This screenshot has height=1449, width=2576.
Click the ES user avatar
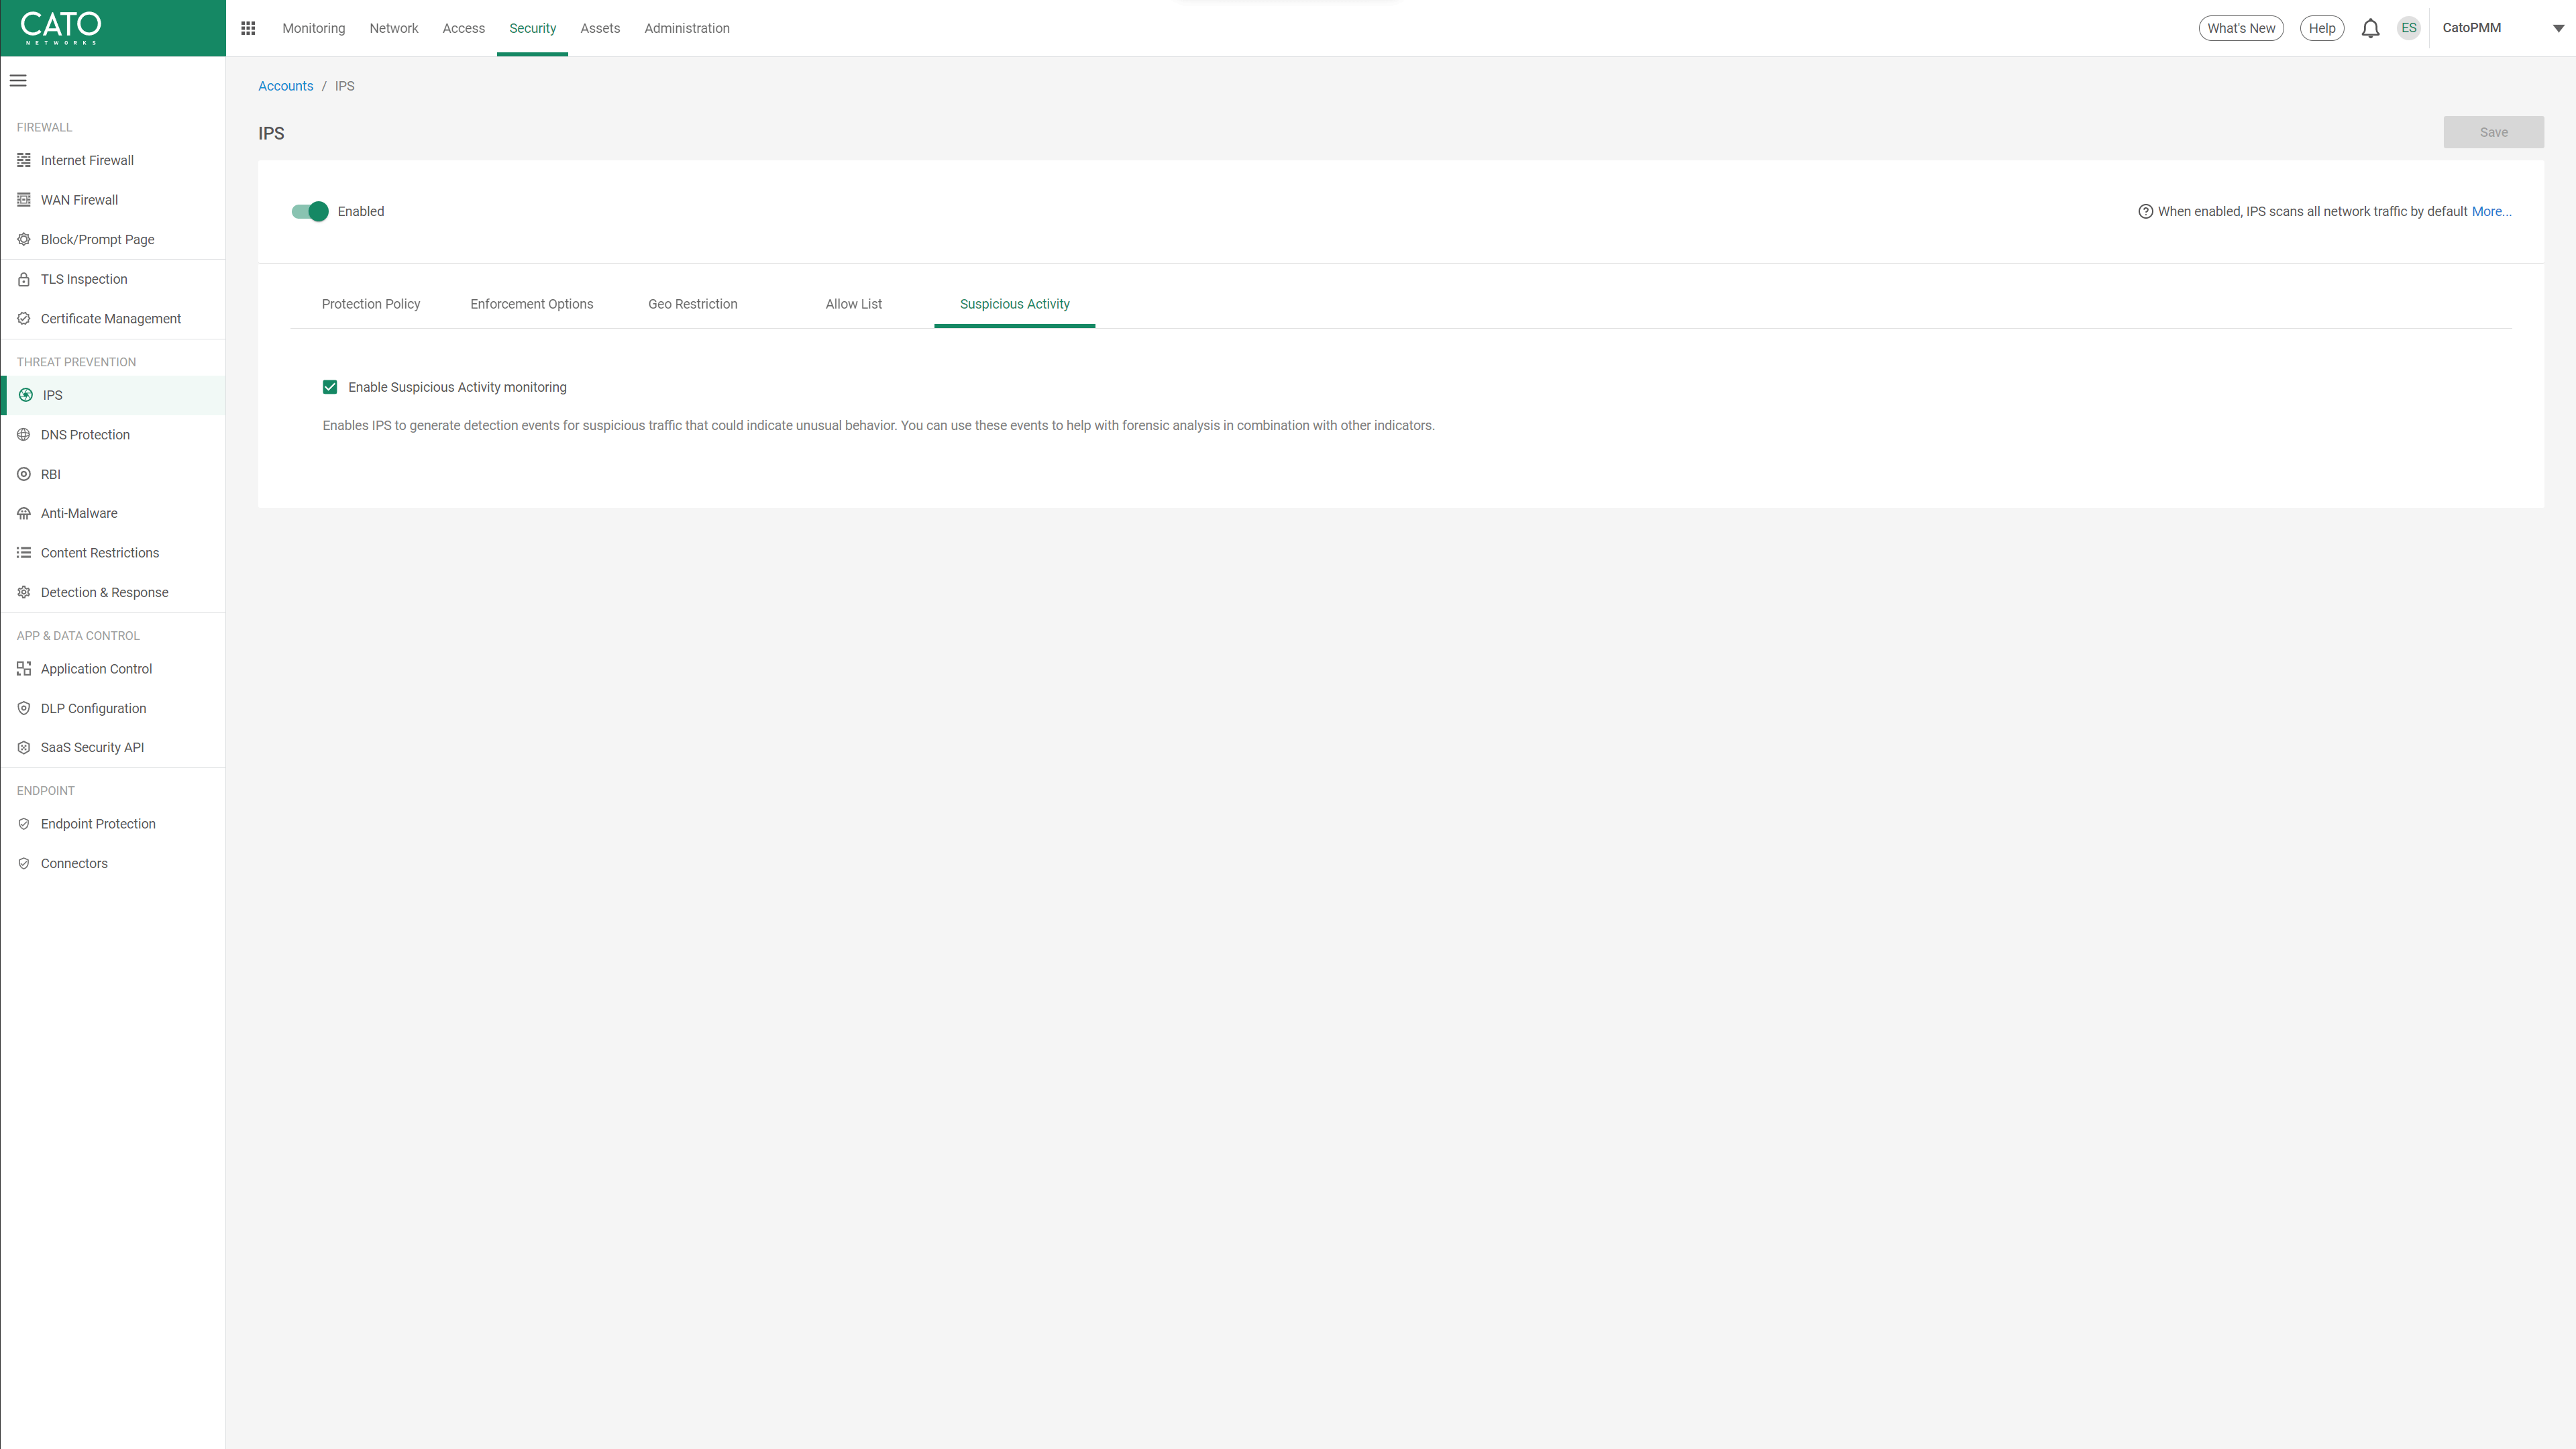pos(2408,28)
